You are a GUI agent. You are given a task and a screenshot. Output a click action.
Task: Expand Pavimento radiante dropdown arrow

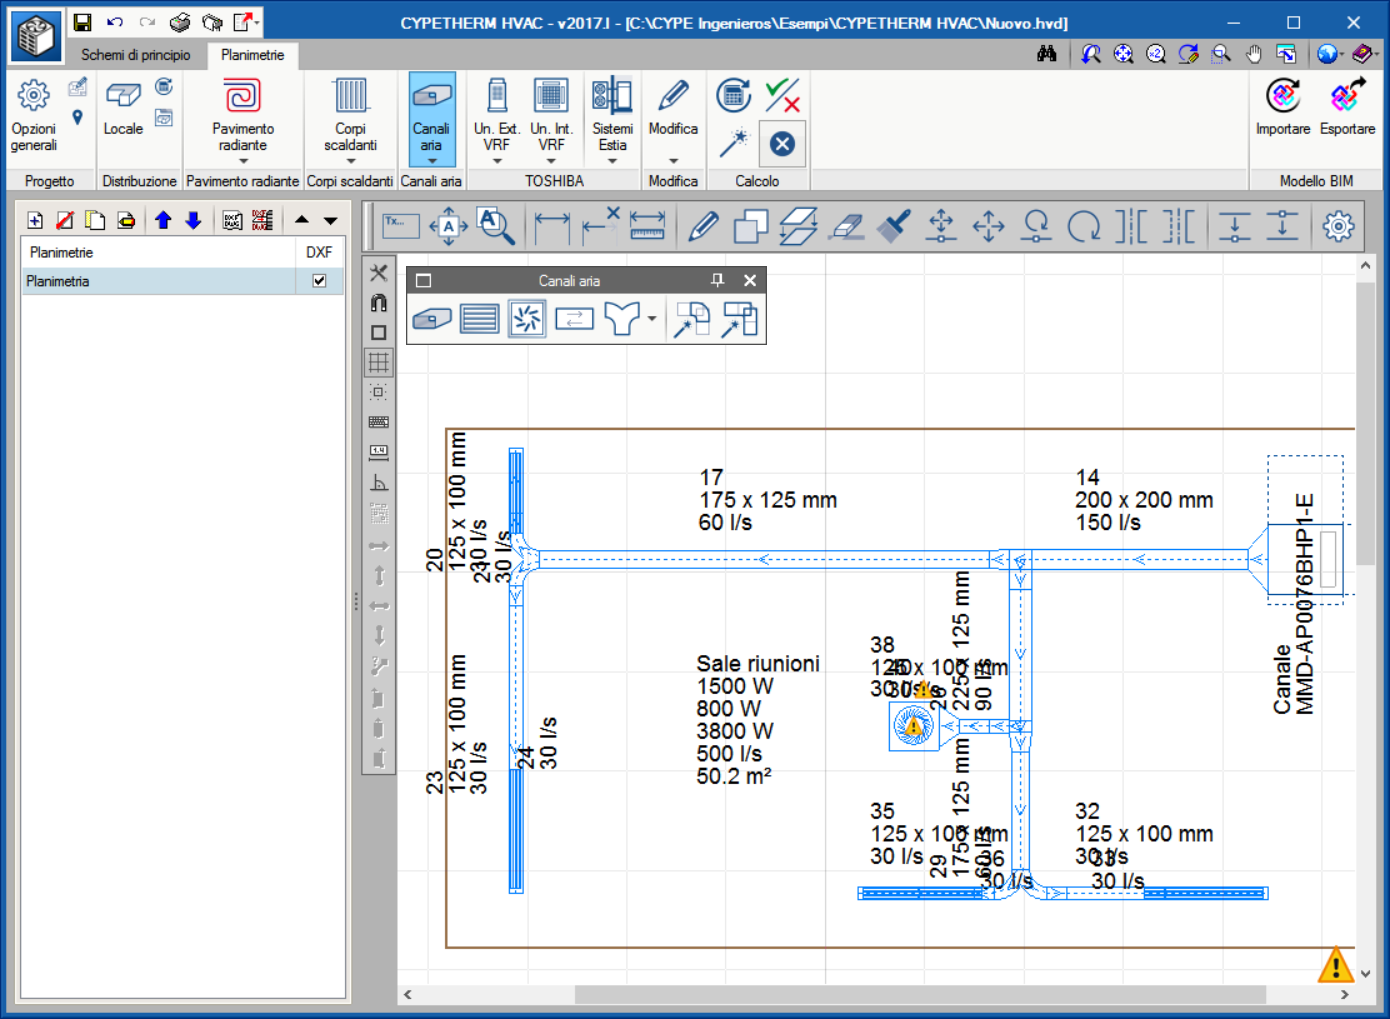point(243,161)
